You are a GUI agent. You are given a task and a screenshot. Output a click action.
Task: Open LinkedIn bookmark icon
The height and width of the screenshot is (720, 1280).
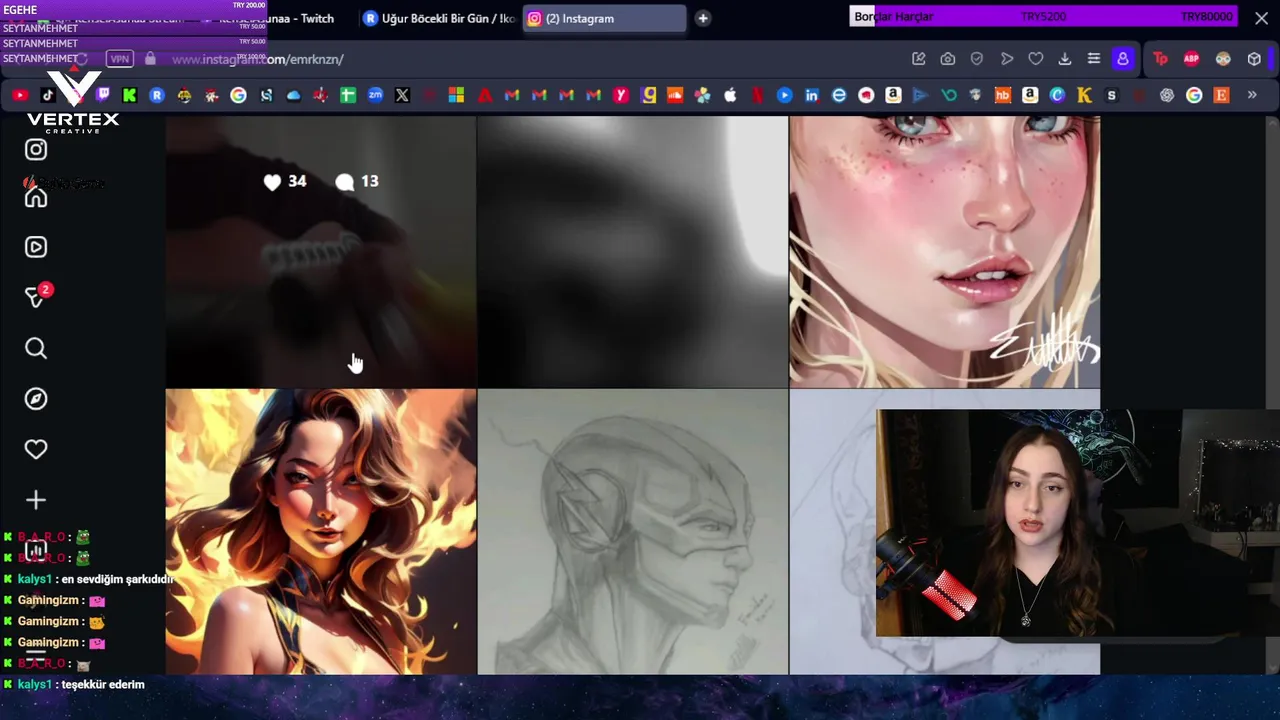(811, 95)
